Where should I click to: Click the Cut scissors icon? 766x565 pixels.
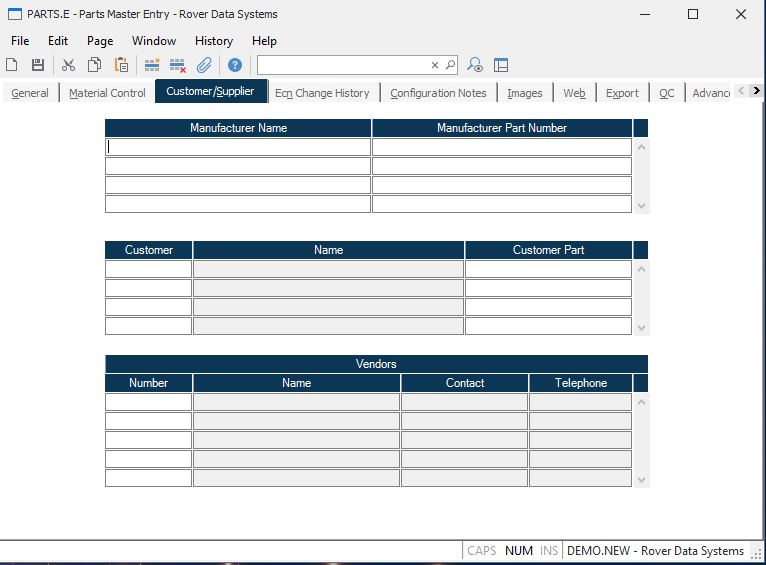(x=68, y=65)
